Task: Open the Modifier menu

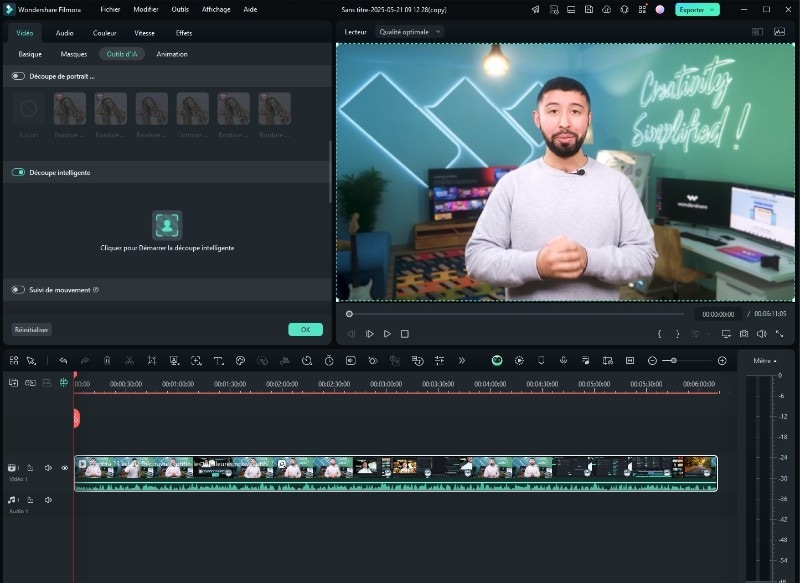Action: pos(146,9)
